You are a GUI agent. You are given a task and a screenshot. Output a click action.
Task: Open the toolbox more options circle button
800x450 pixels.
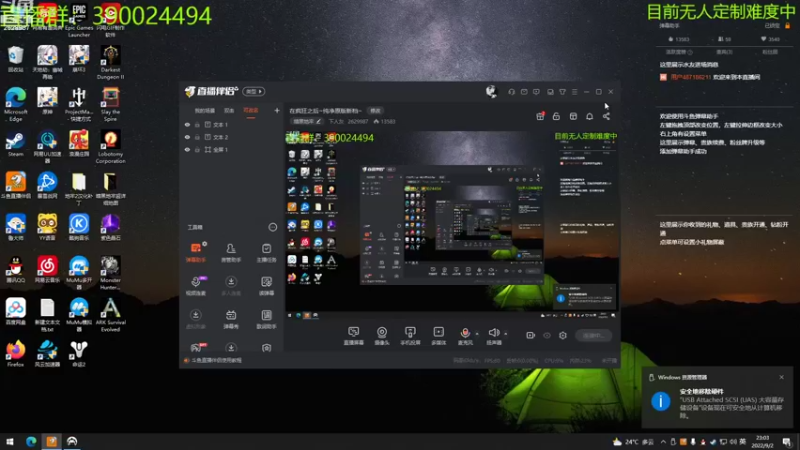tap(272, 227)
